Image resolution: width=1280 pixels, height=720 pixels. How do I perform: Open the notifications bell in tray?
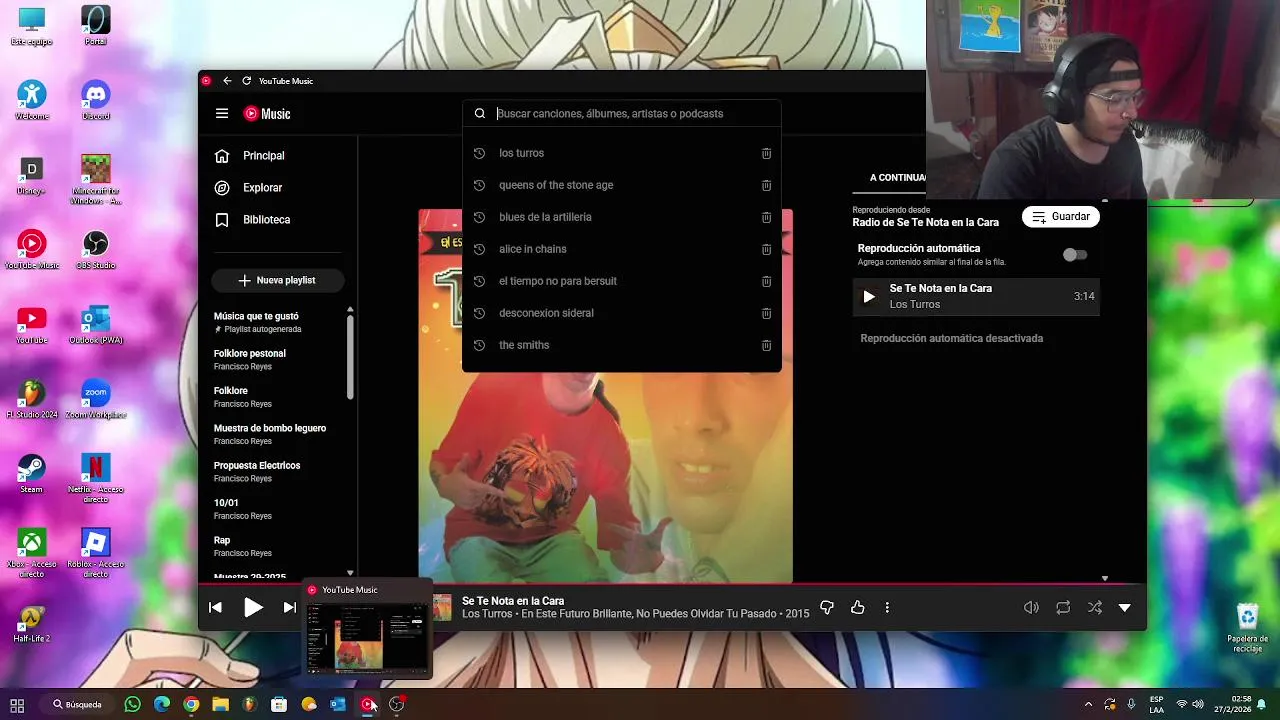[1262, 704]
